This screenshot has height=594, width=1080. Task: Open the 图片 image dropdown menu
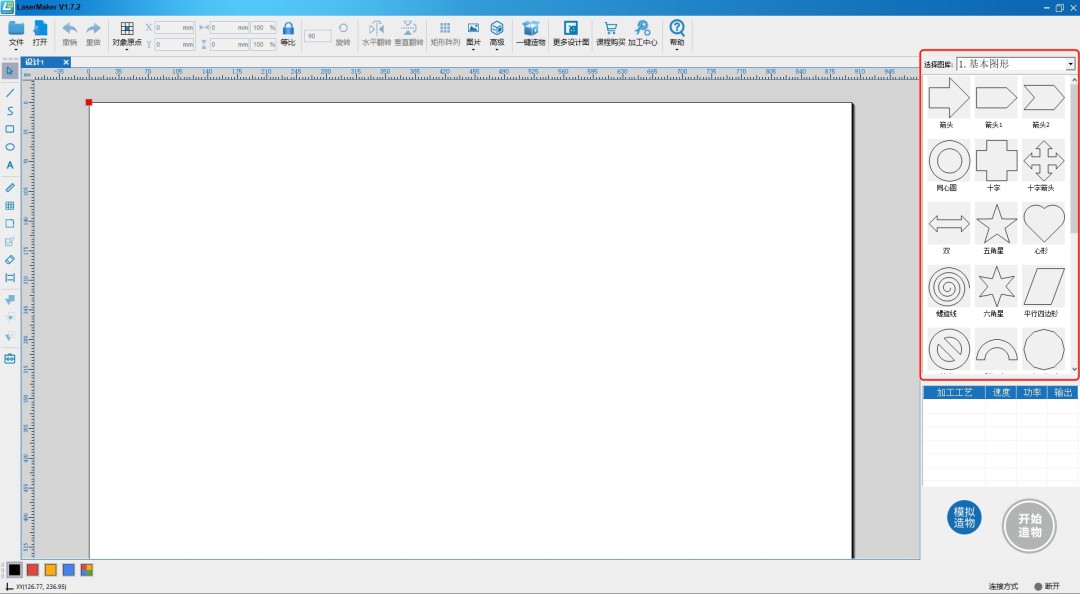click(x=473, y=34)
